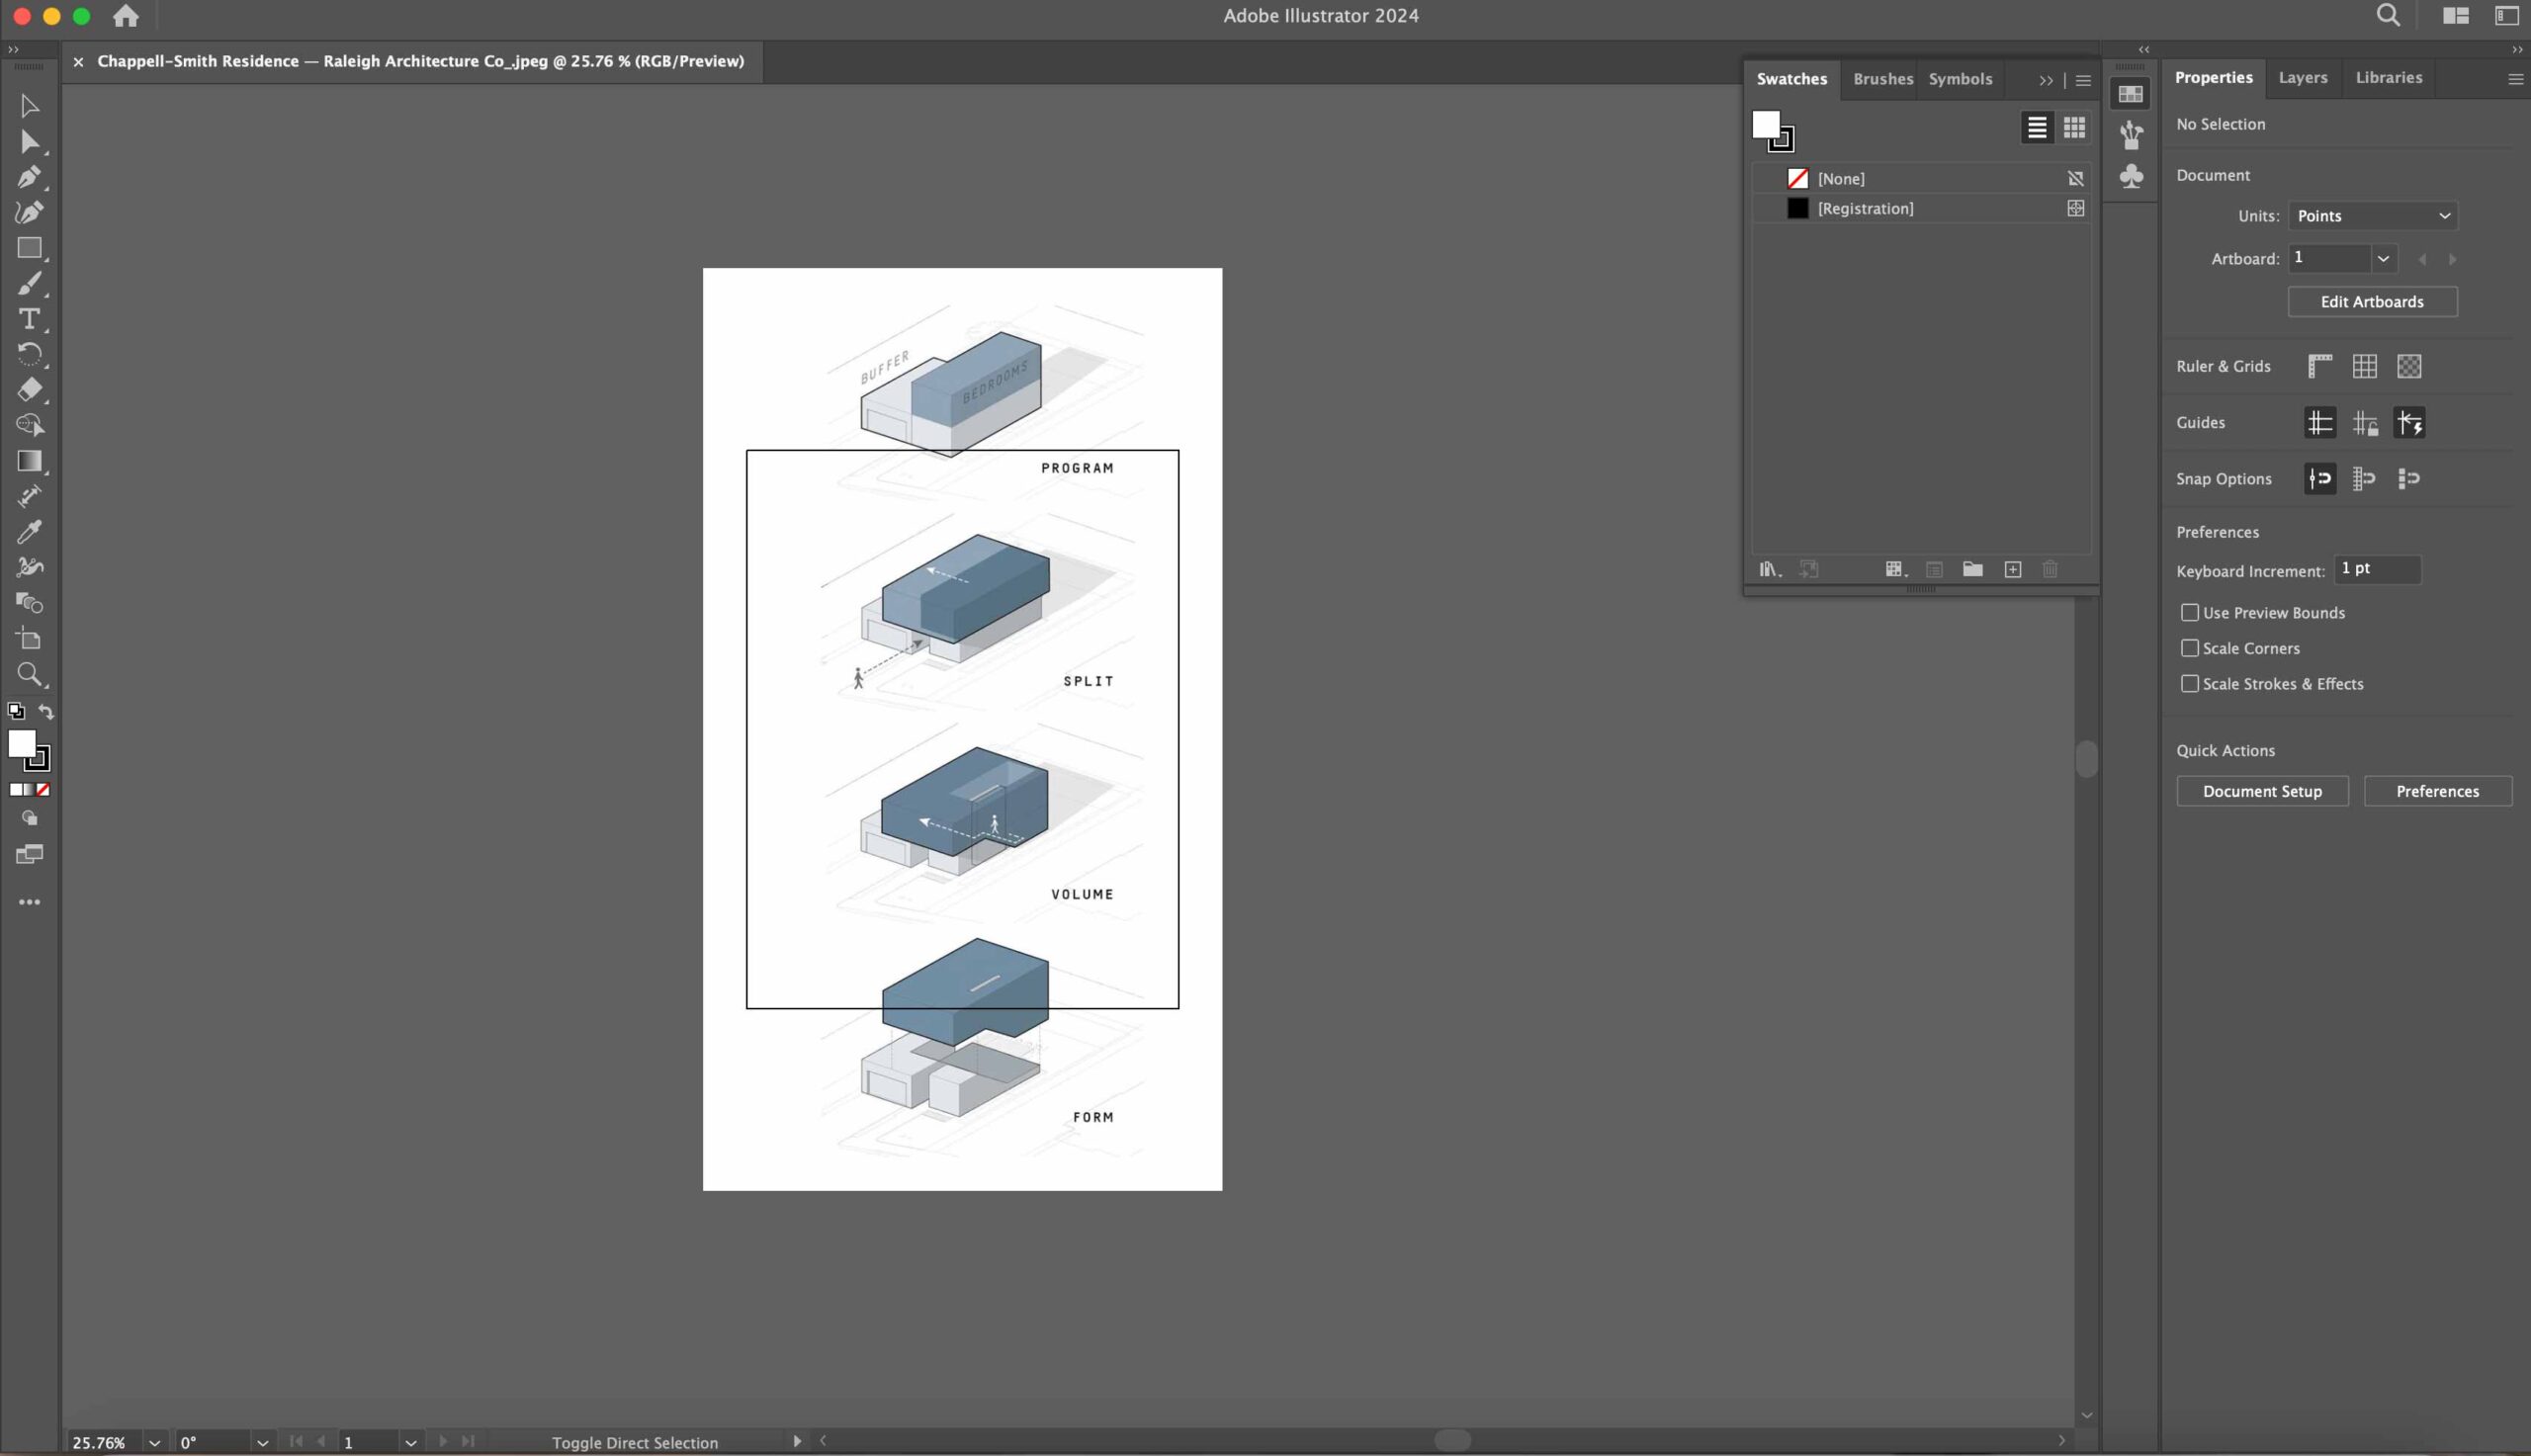The height and width of the screenshot is (1456, 2531).
Task: Select the Pen tool
Action: click(x=29, y=177)
